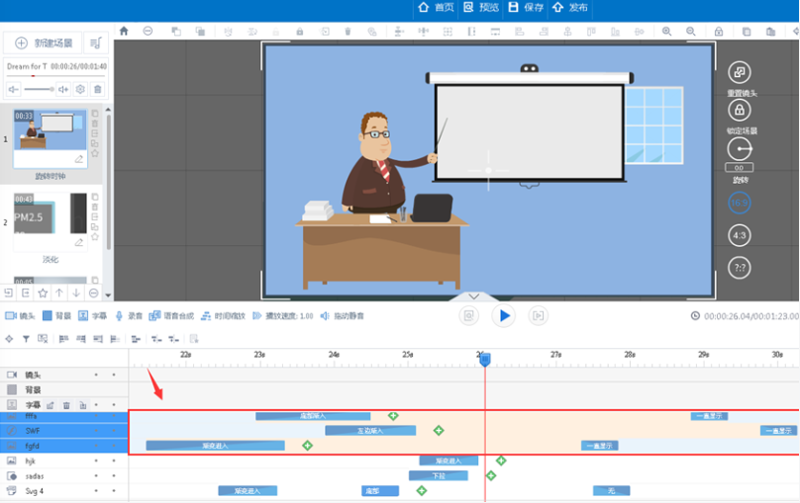Image resolution: width=800 pixels, height=503 pixels.
Task: Click the preview-from-start button left of play
Action: click(x=468, y=316)
